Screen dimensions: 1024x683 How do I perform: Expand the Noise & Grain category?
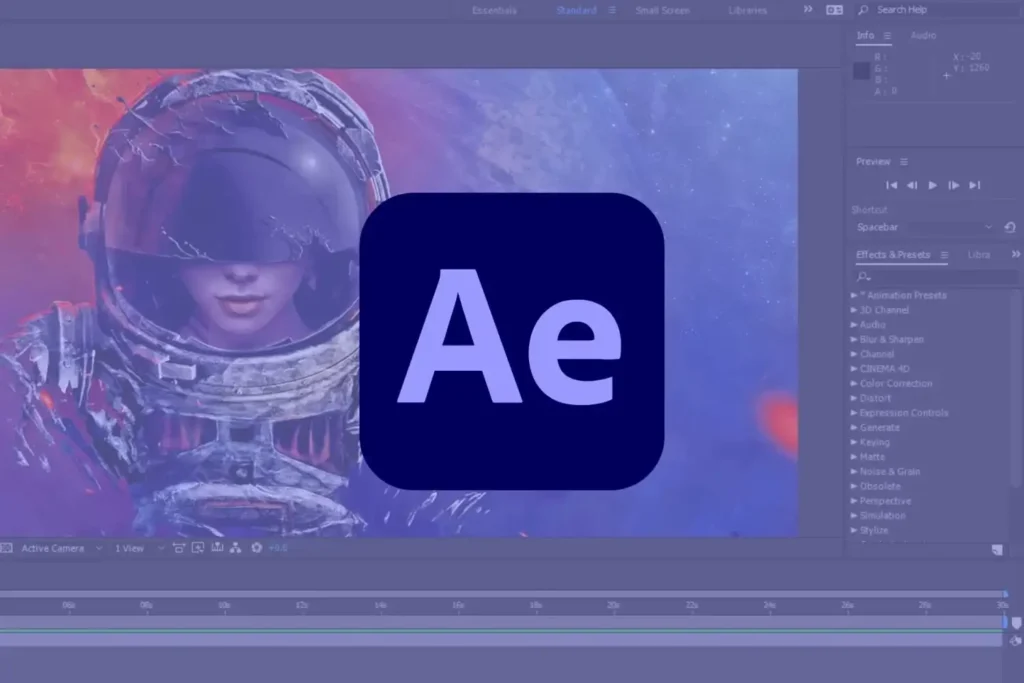[x=854, y=471]
